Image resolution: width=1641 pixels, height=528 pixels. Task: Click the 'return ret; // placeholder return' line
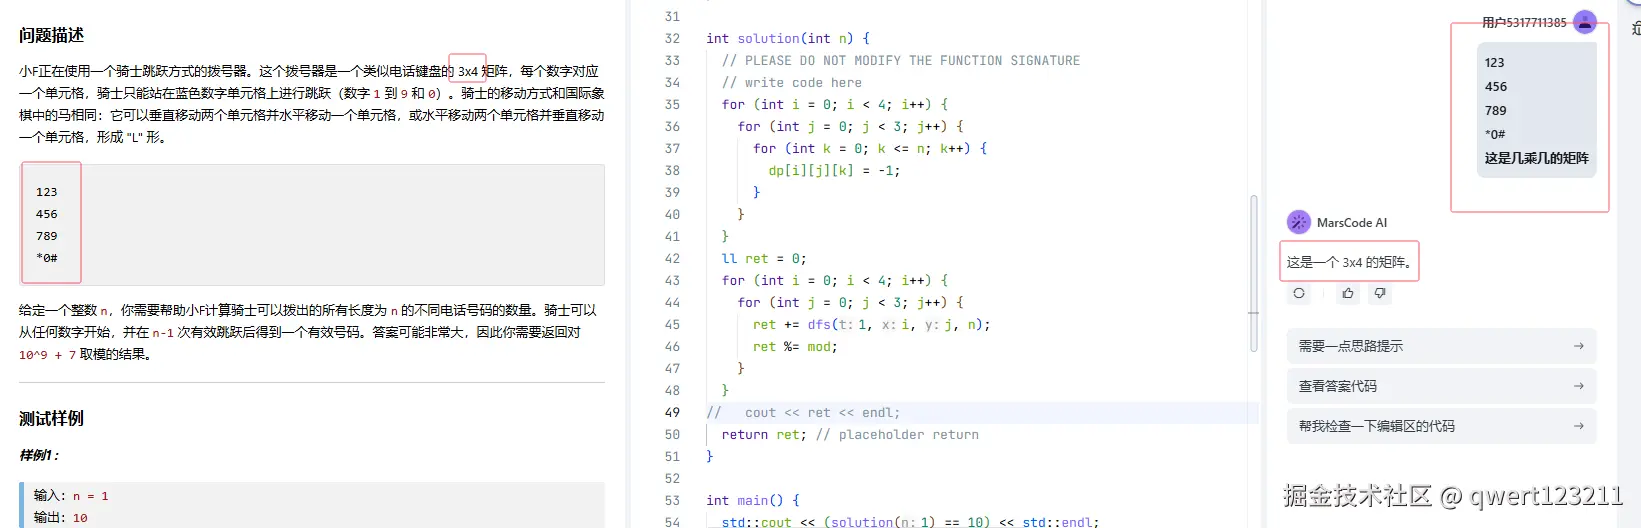pyautogui.click(x=850, y=434)
